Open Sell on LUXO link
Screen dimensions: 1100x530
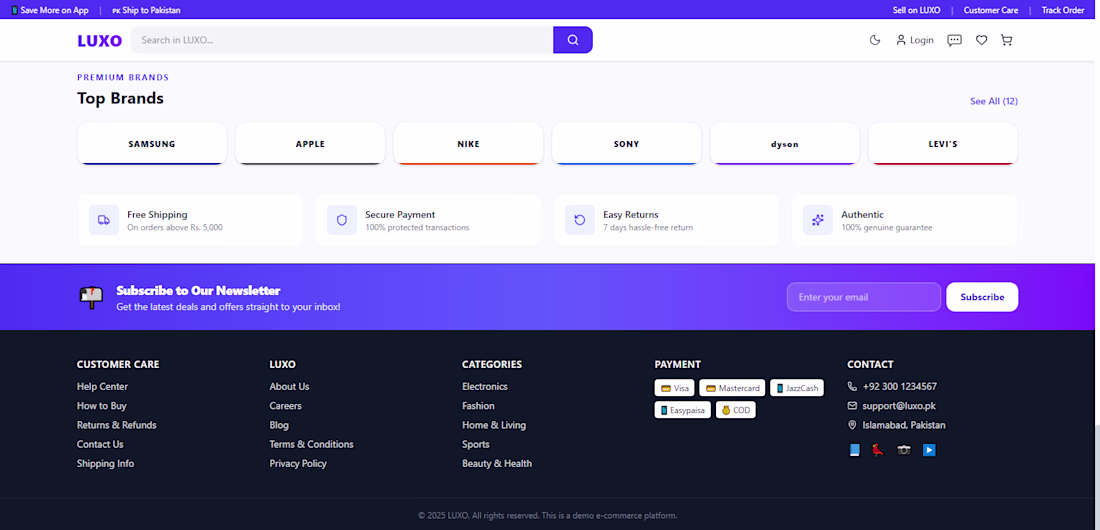pyautogui.click(x=916, y=11)
